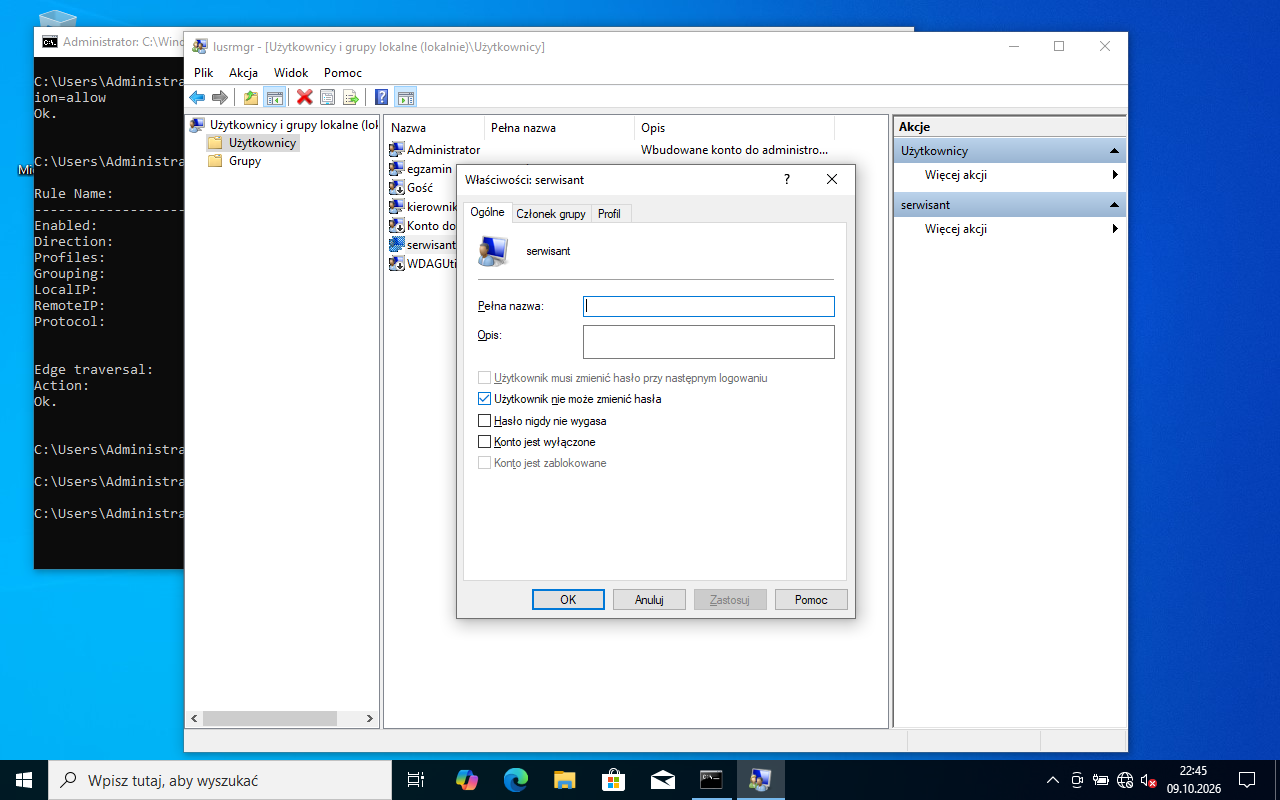Uncheck 'Użytkownik nie może zmienić hasła'
1280x800 pixels.
[485, 399]
